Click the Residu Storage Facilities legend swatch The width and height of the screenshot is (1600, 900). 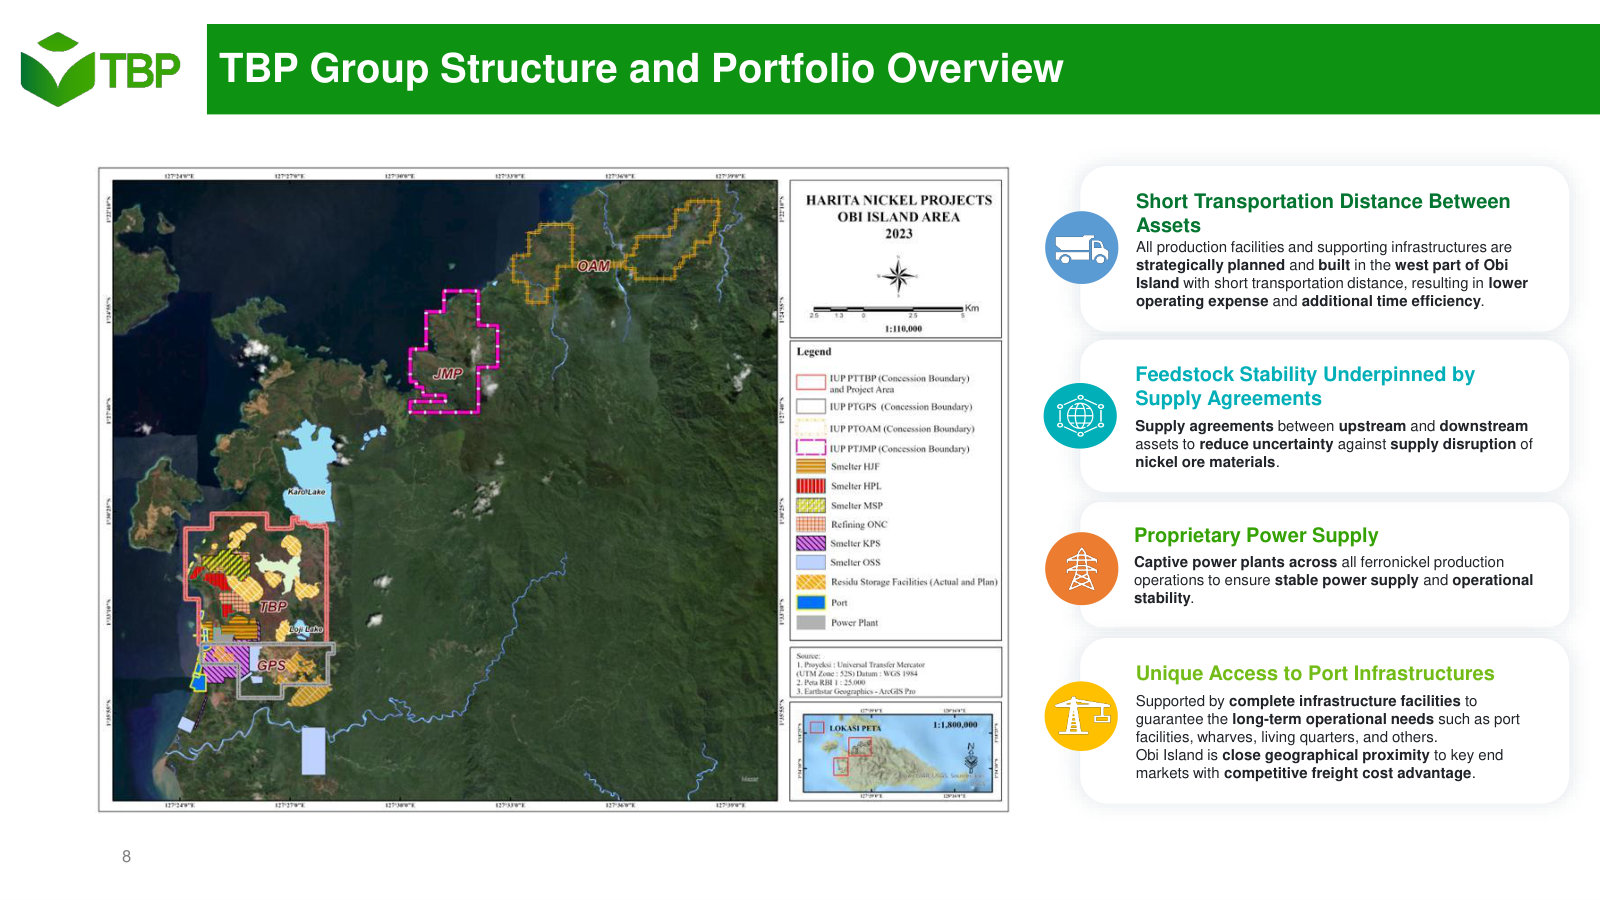(x=810, y=581)
